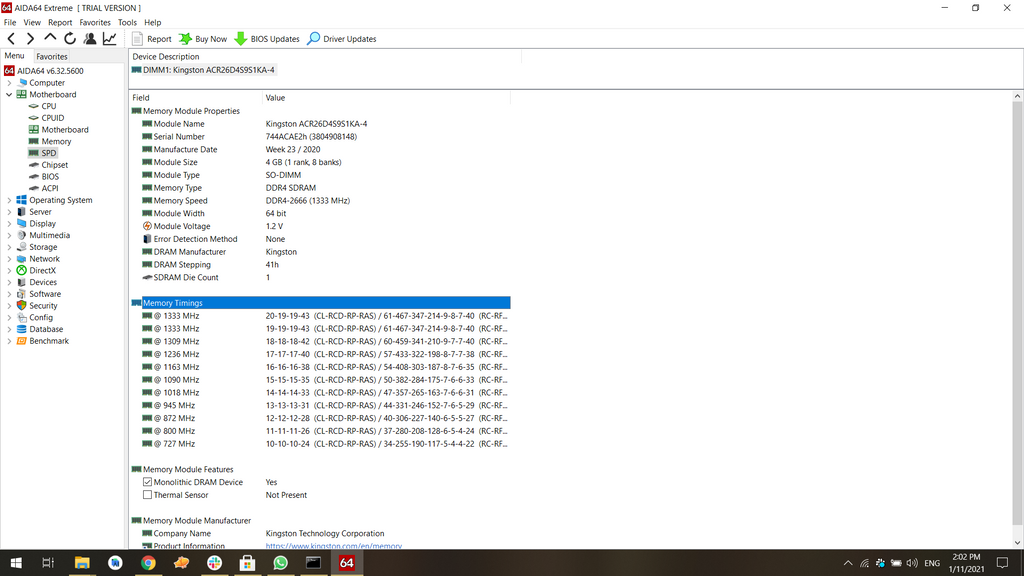Open File Explorer from the taskbar
Viewport: 1024px width, 576px height.
pos(82,563)
